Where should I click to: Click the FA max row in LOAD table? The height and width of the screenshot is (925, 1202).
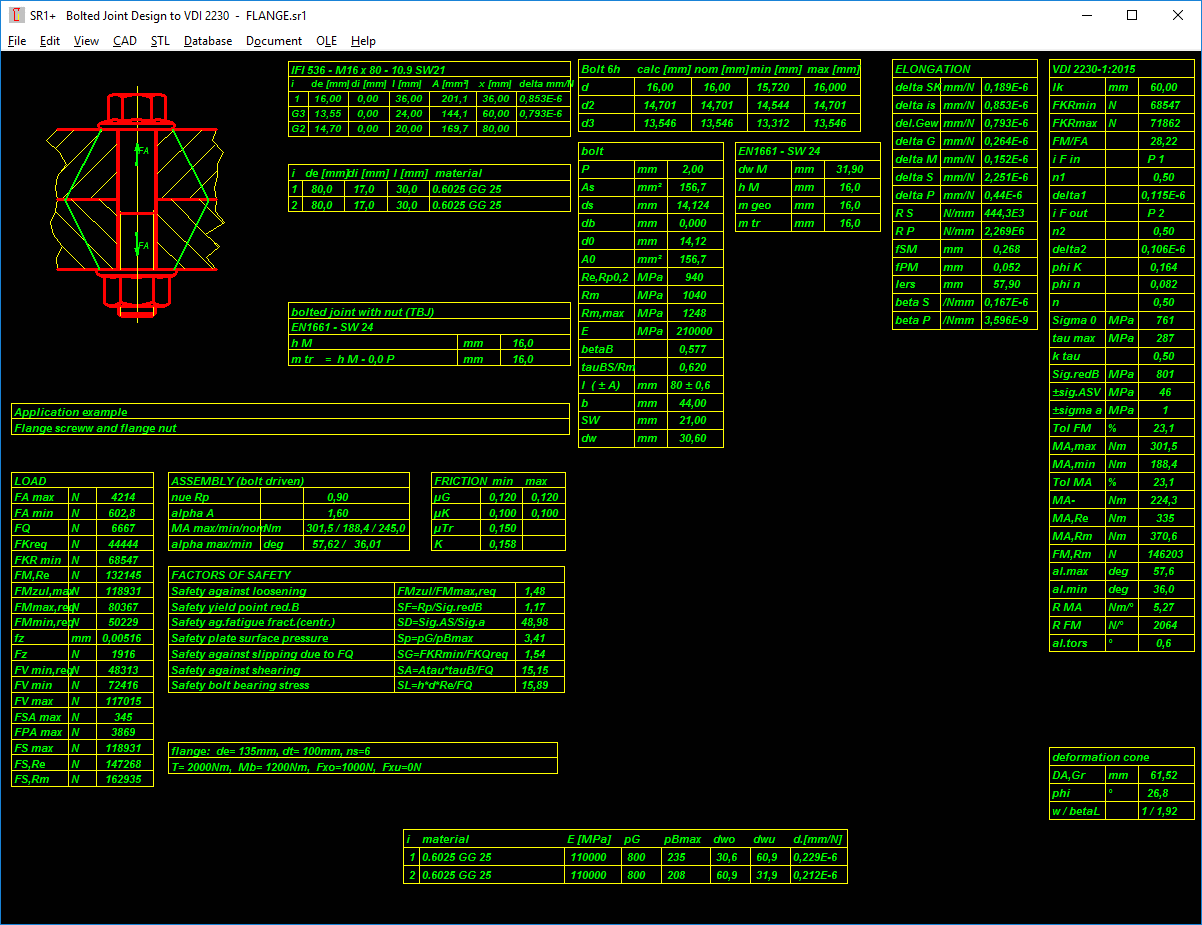[x=82, y=497]
